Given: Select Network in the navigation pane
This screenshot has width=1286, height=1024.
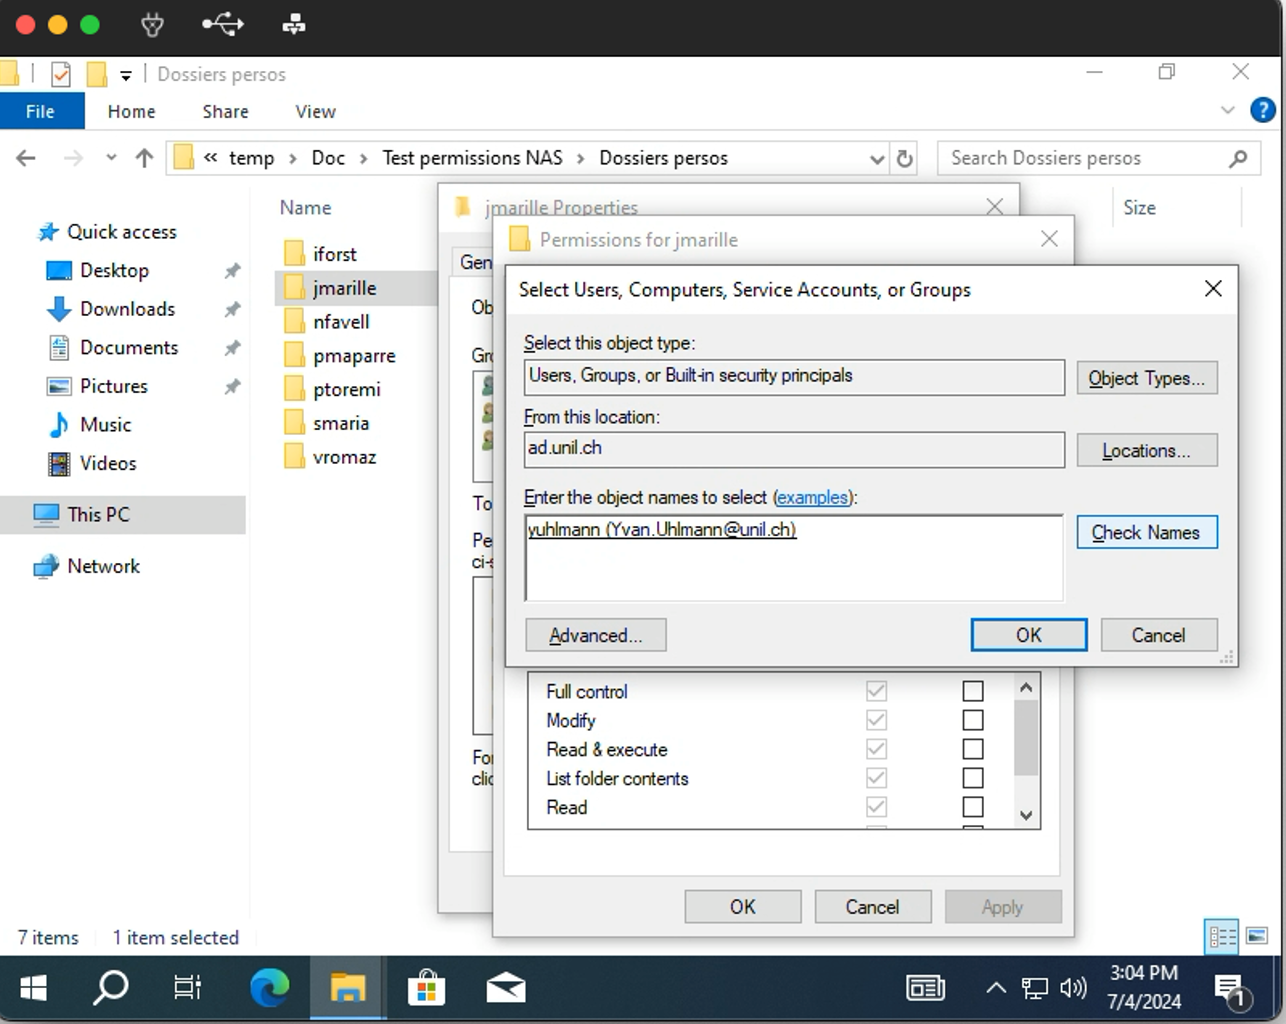Looking at the screenshot, I should point(103,566).
